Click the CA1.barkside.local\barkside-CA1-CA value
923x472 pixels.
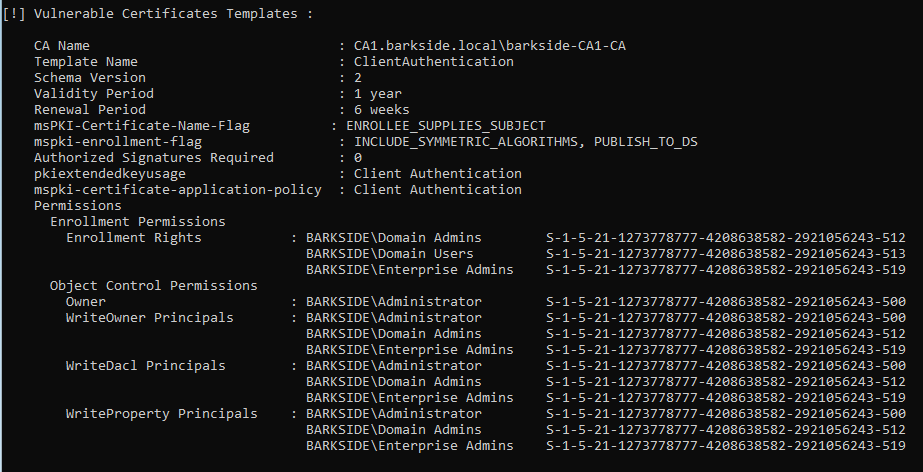tap(490, 45)
